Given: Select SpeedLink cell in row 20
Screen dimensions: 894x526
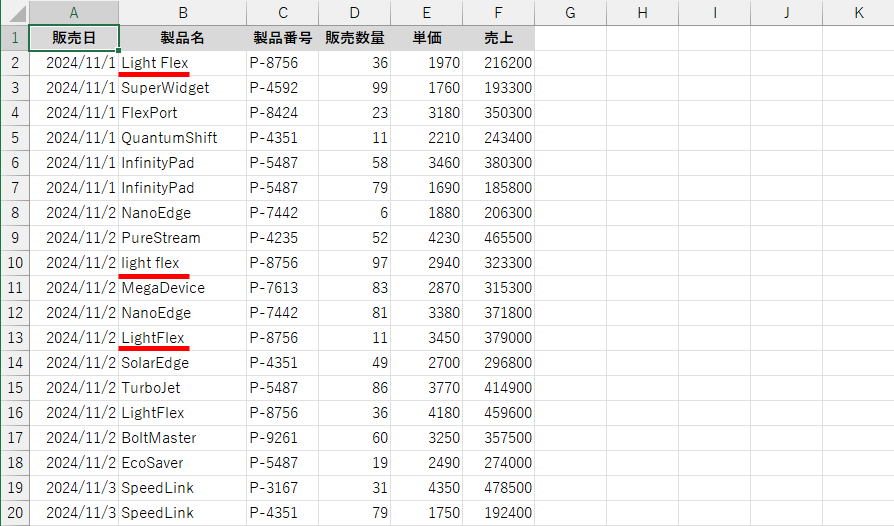Looking at the screenshot, I should click(182, 513).
